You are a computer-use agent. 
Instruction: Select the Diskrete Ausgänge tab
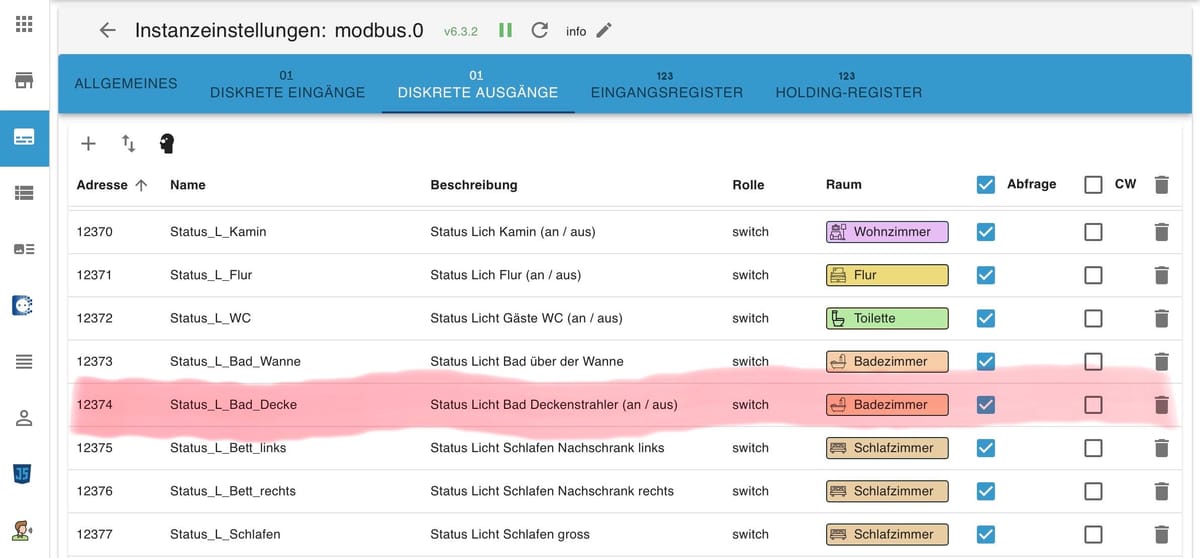pos(478,84)
